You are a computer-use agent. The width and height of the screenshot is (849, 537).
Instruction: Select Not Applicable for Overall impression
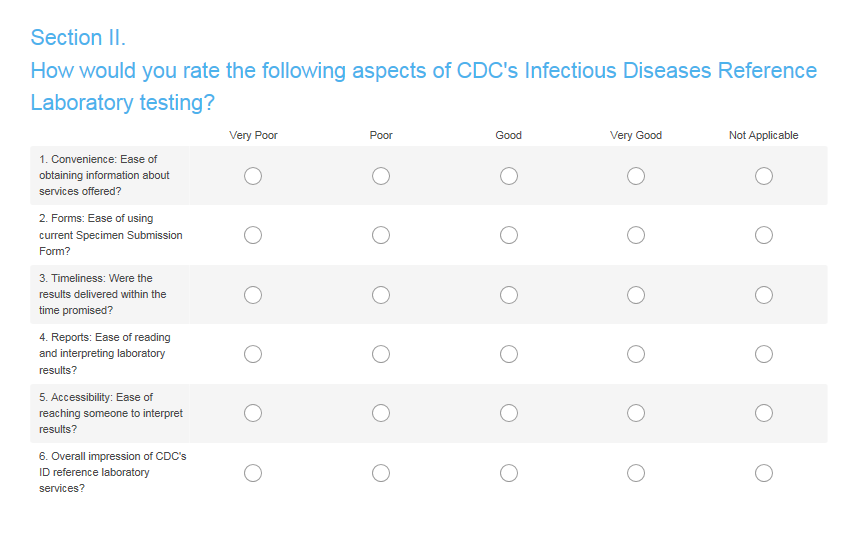click(x=764, y=473)
